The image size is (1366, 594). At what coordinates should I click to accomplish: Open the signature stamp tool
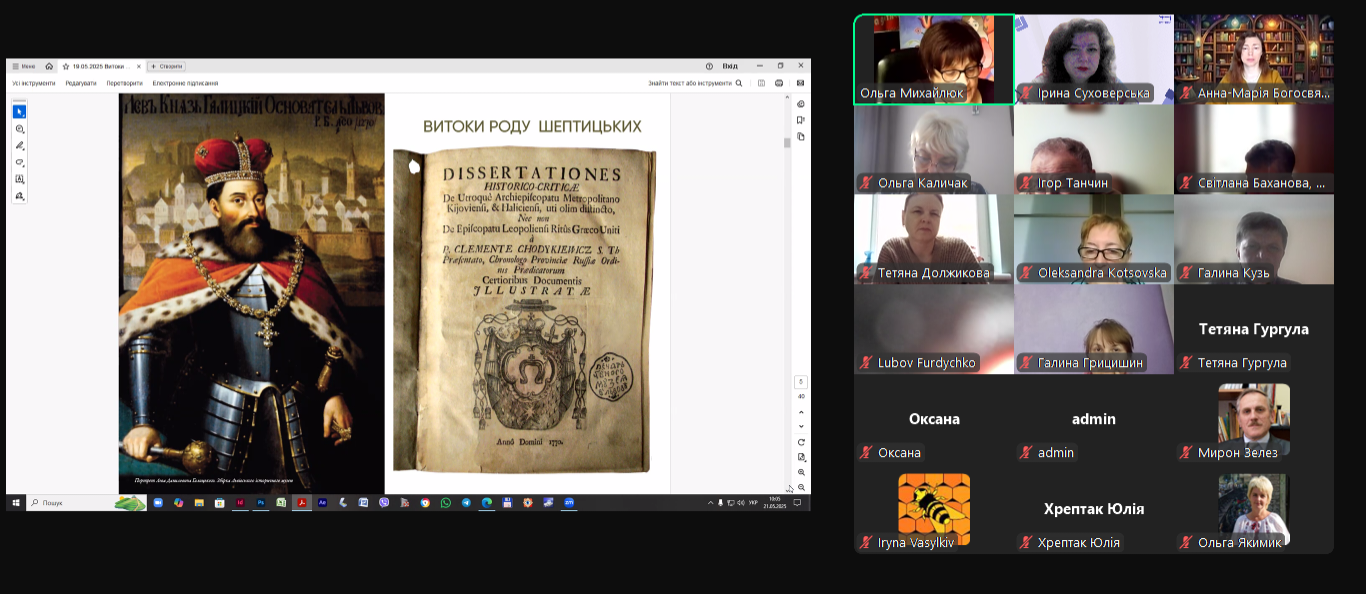(x=19, y=196)
